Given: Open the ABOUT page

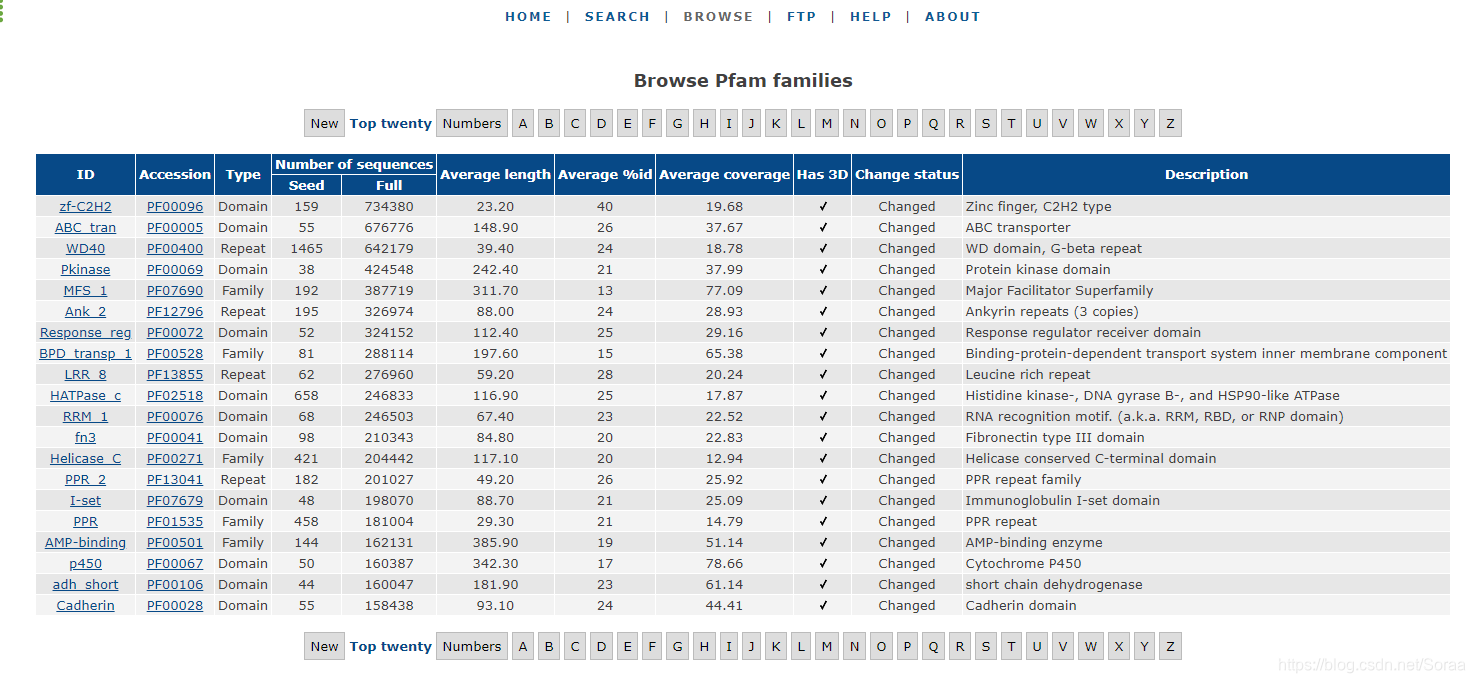Looking at the screenshot, I should point(952,17).
